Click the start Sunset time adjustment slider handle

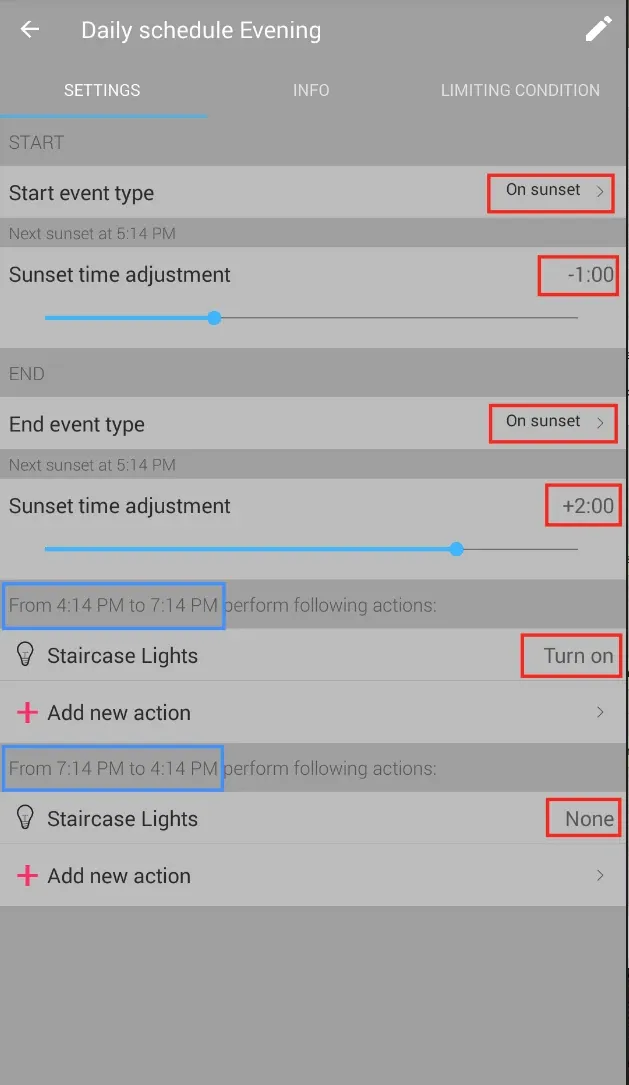(x=214, y=318)
